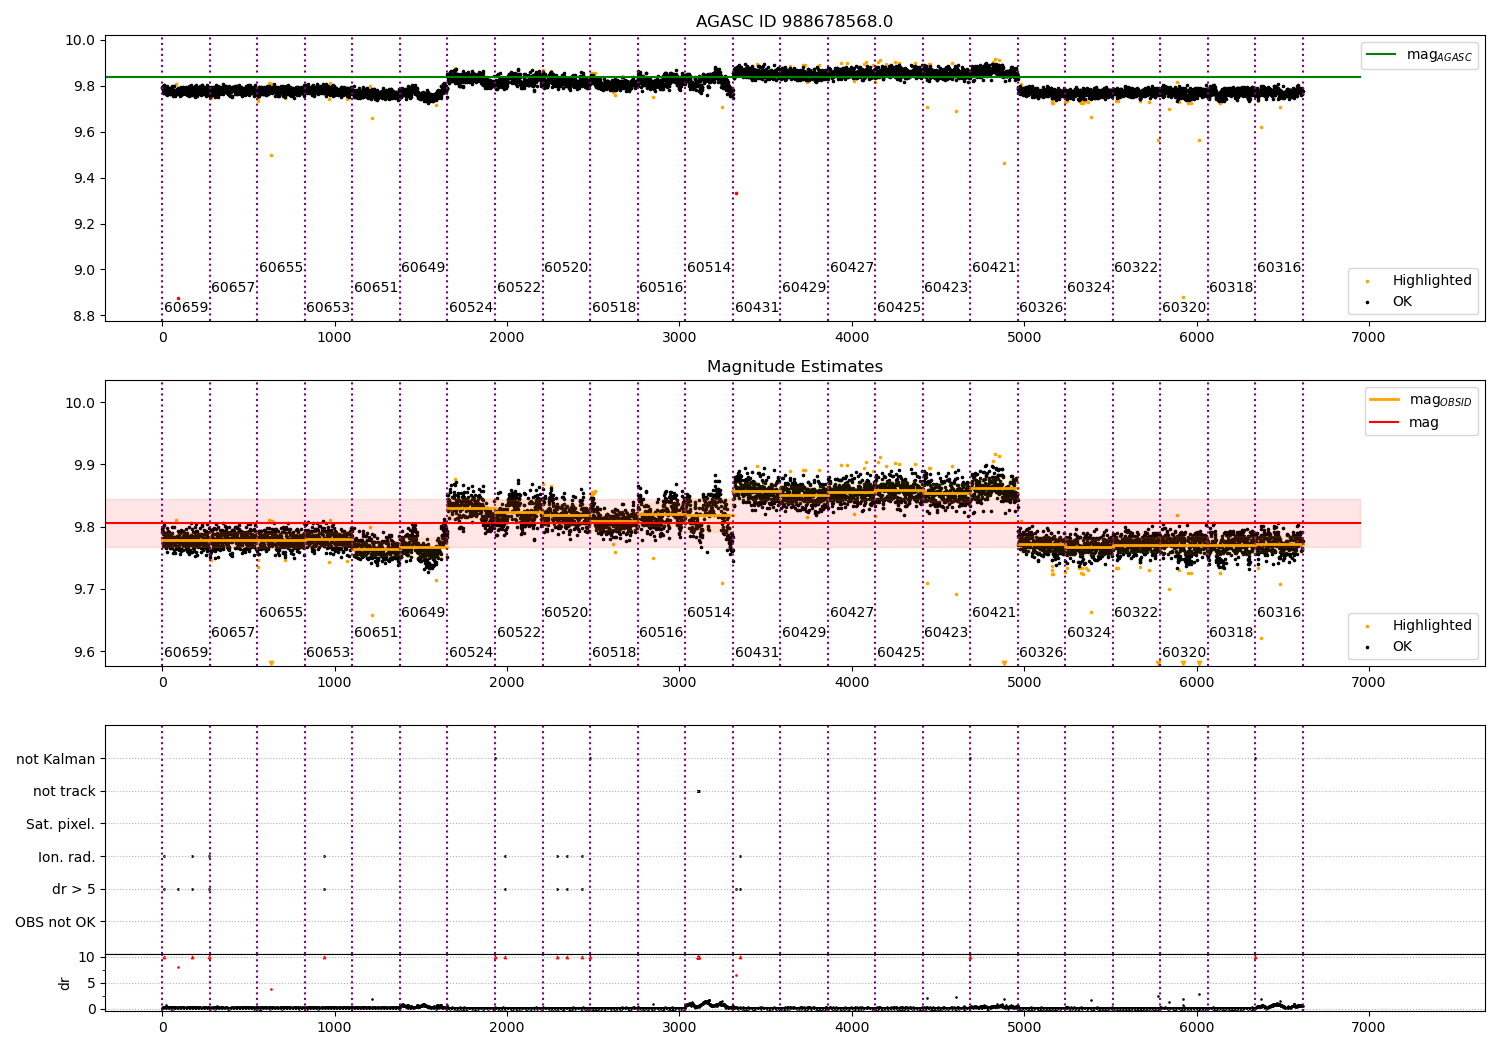Image resolution: width=1500 pixels, height=1050 pixels.
Task: Click the 9.9 y-axis tick label
Action: (x=86, y=465)
